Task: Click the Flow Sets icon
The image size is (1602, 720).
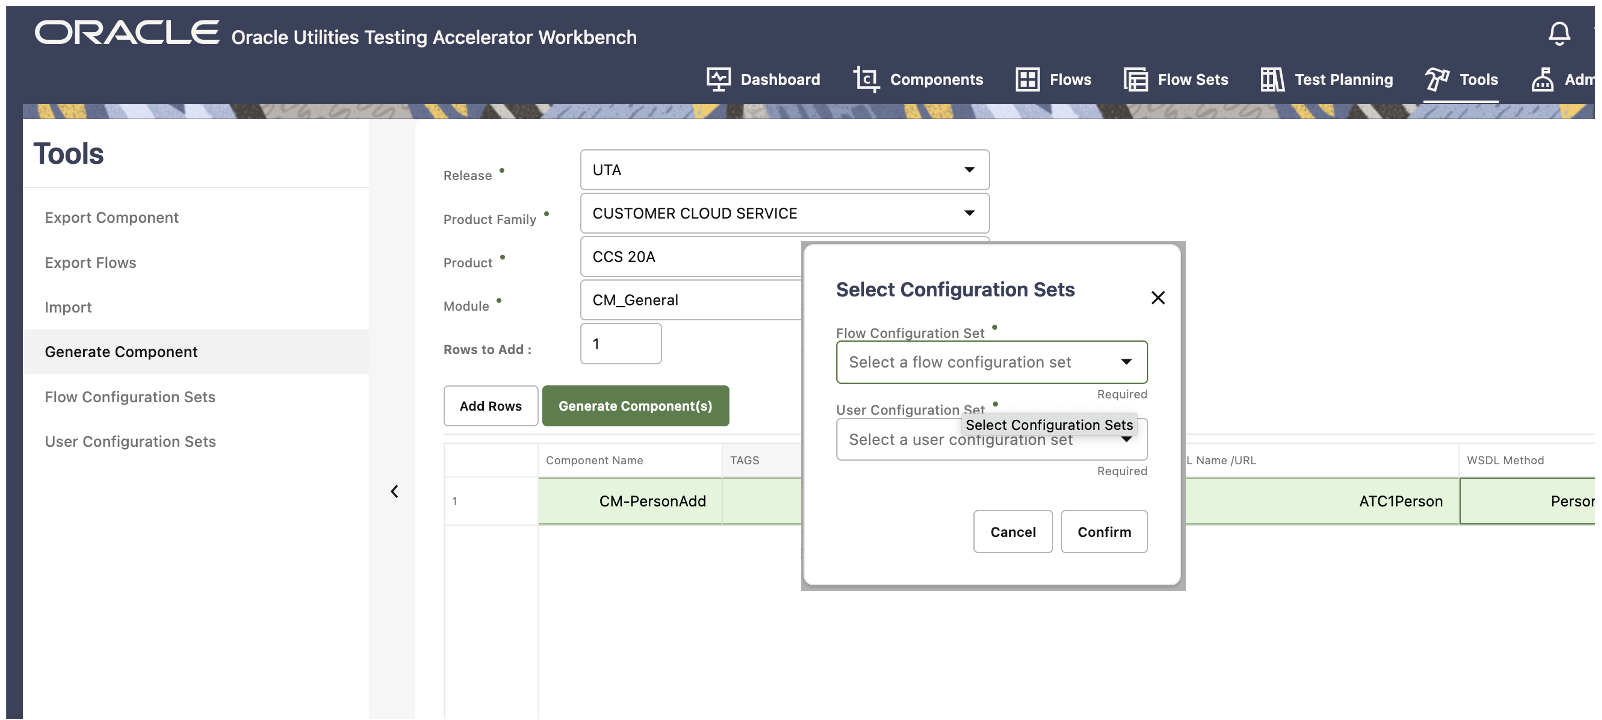Action: pyautogui.click(x=1135, y=79)
